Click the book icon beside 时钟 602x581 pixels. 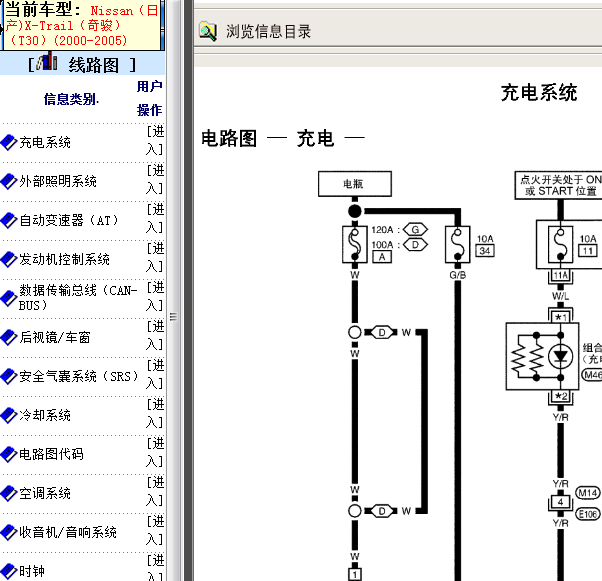9,571
